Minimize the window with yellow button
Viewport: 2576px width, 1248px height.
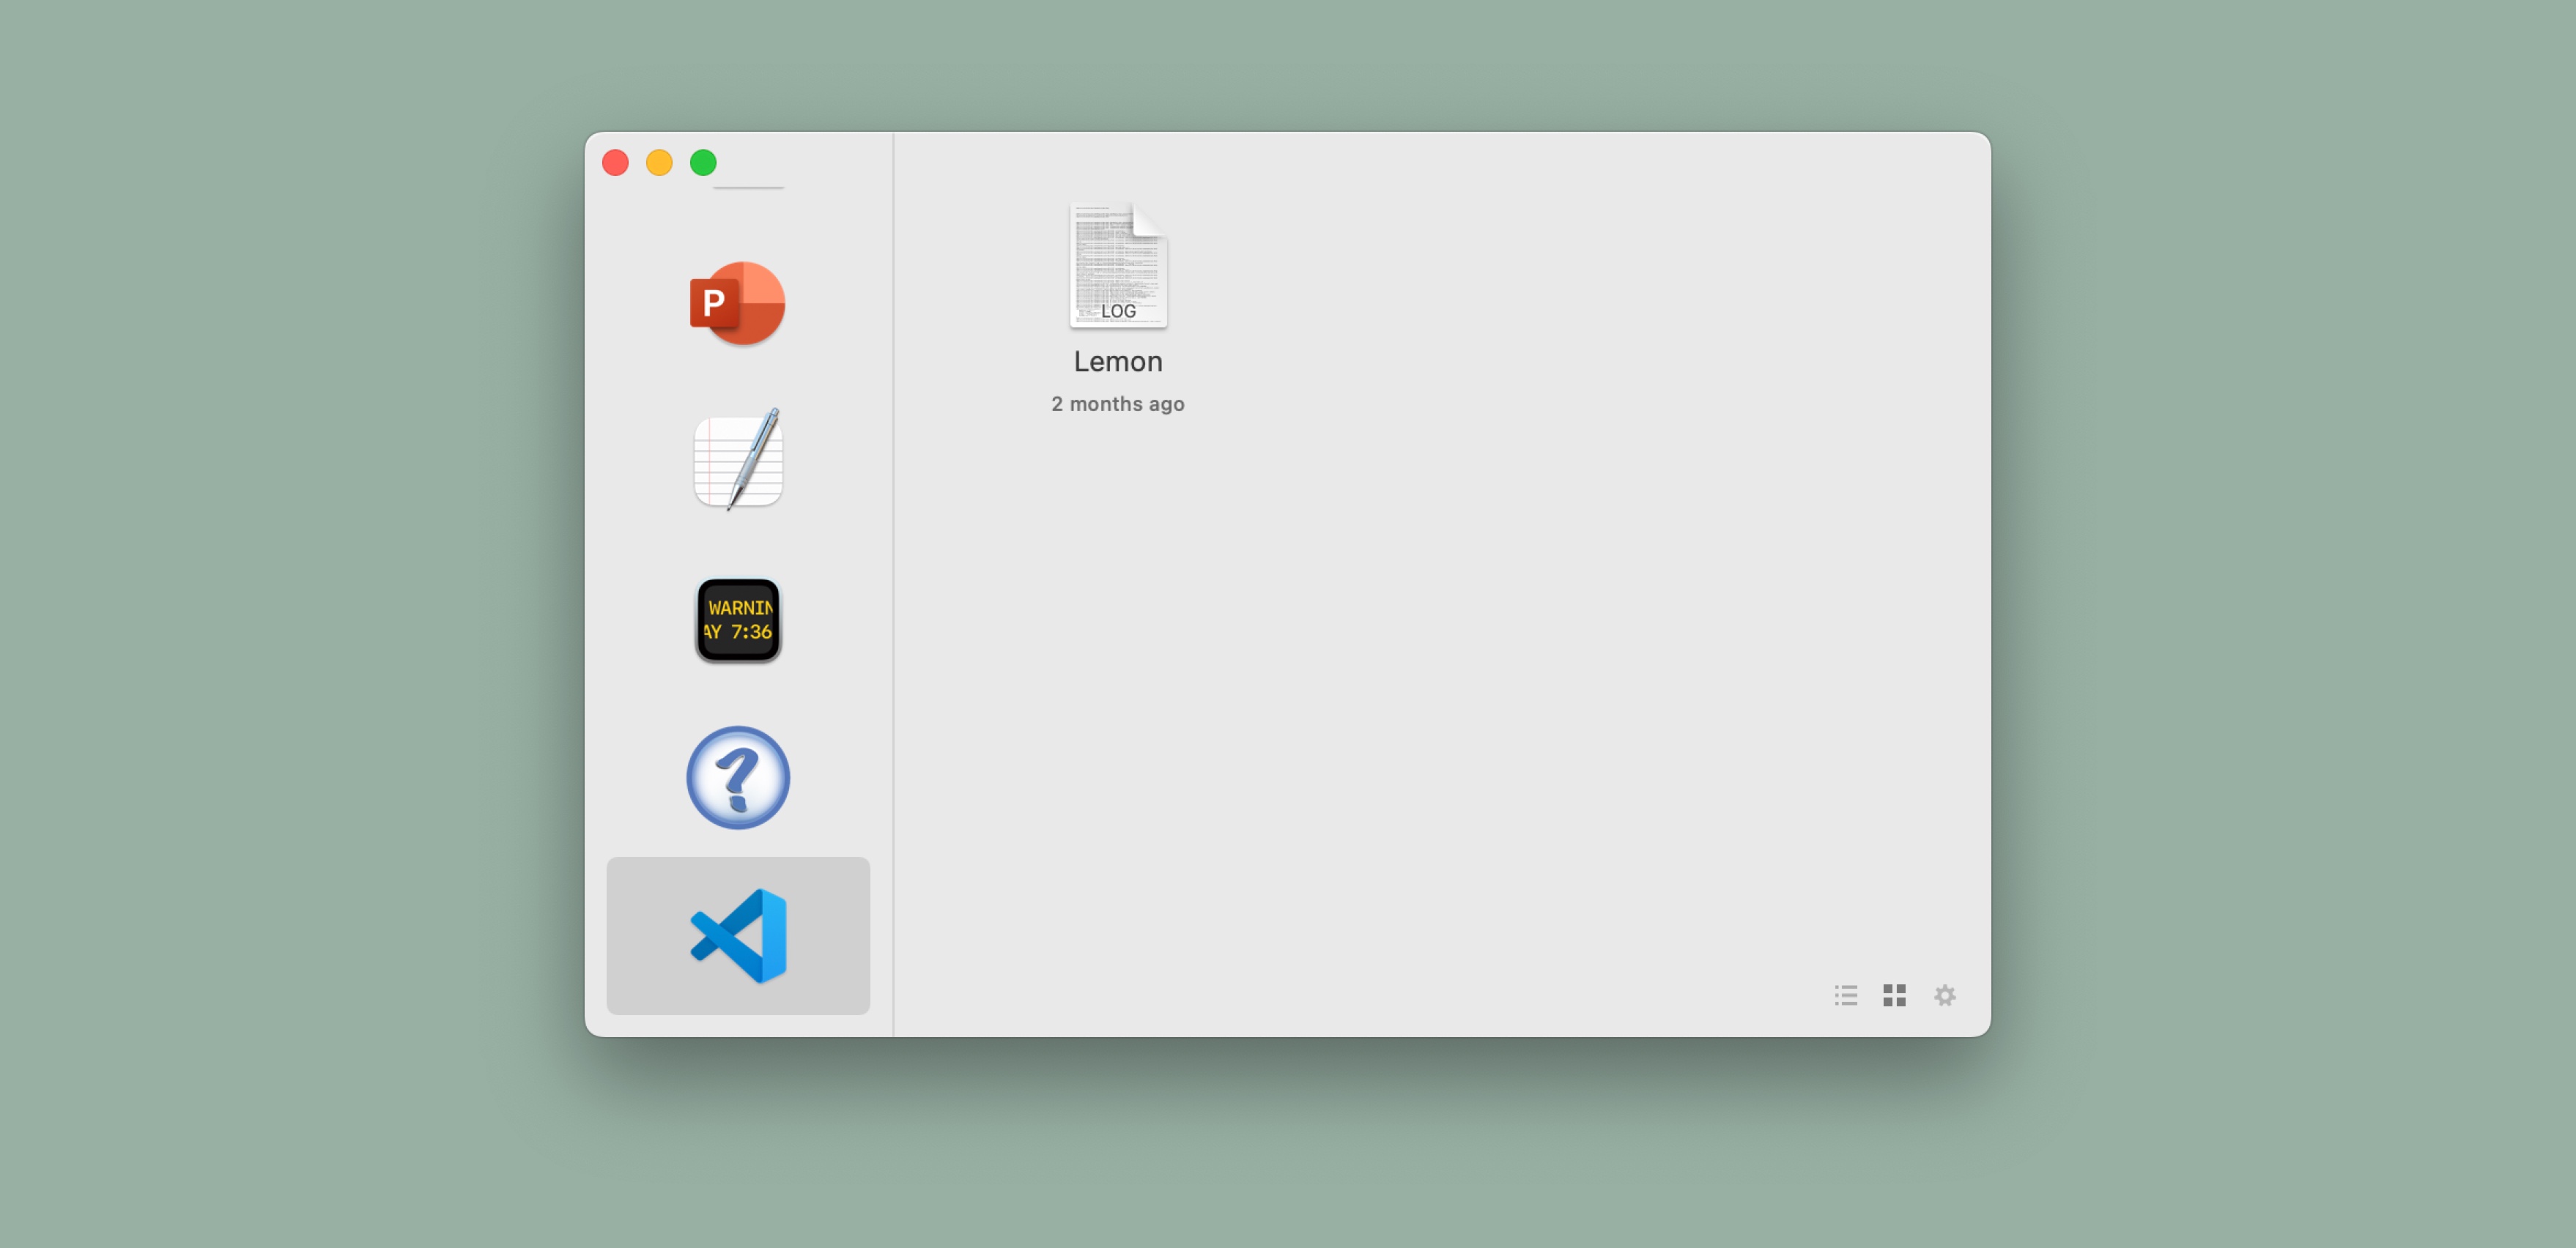659,162
